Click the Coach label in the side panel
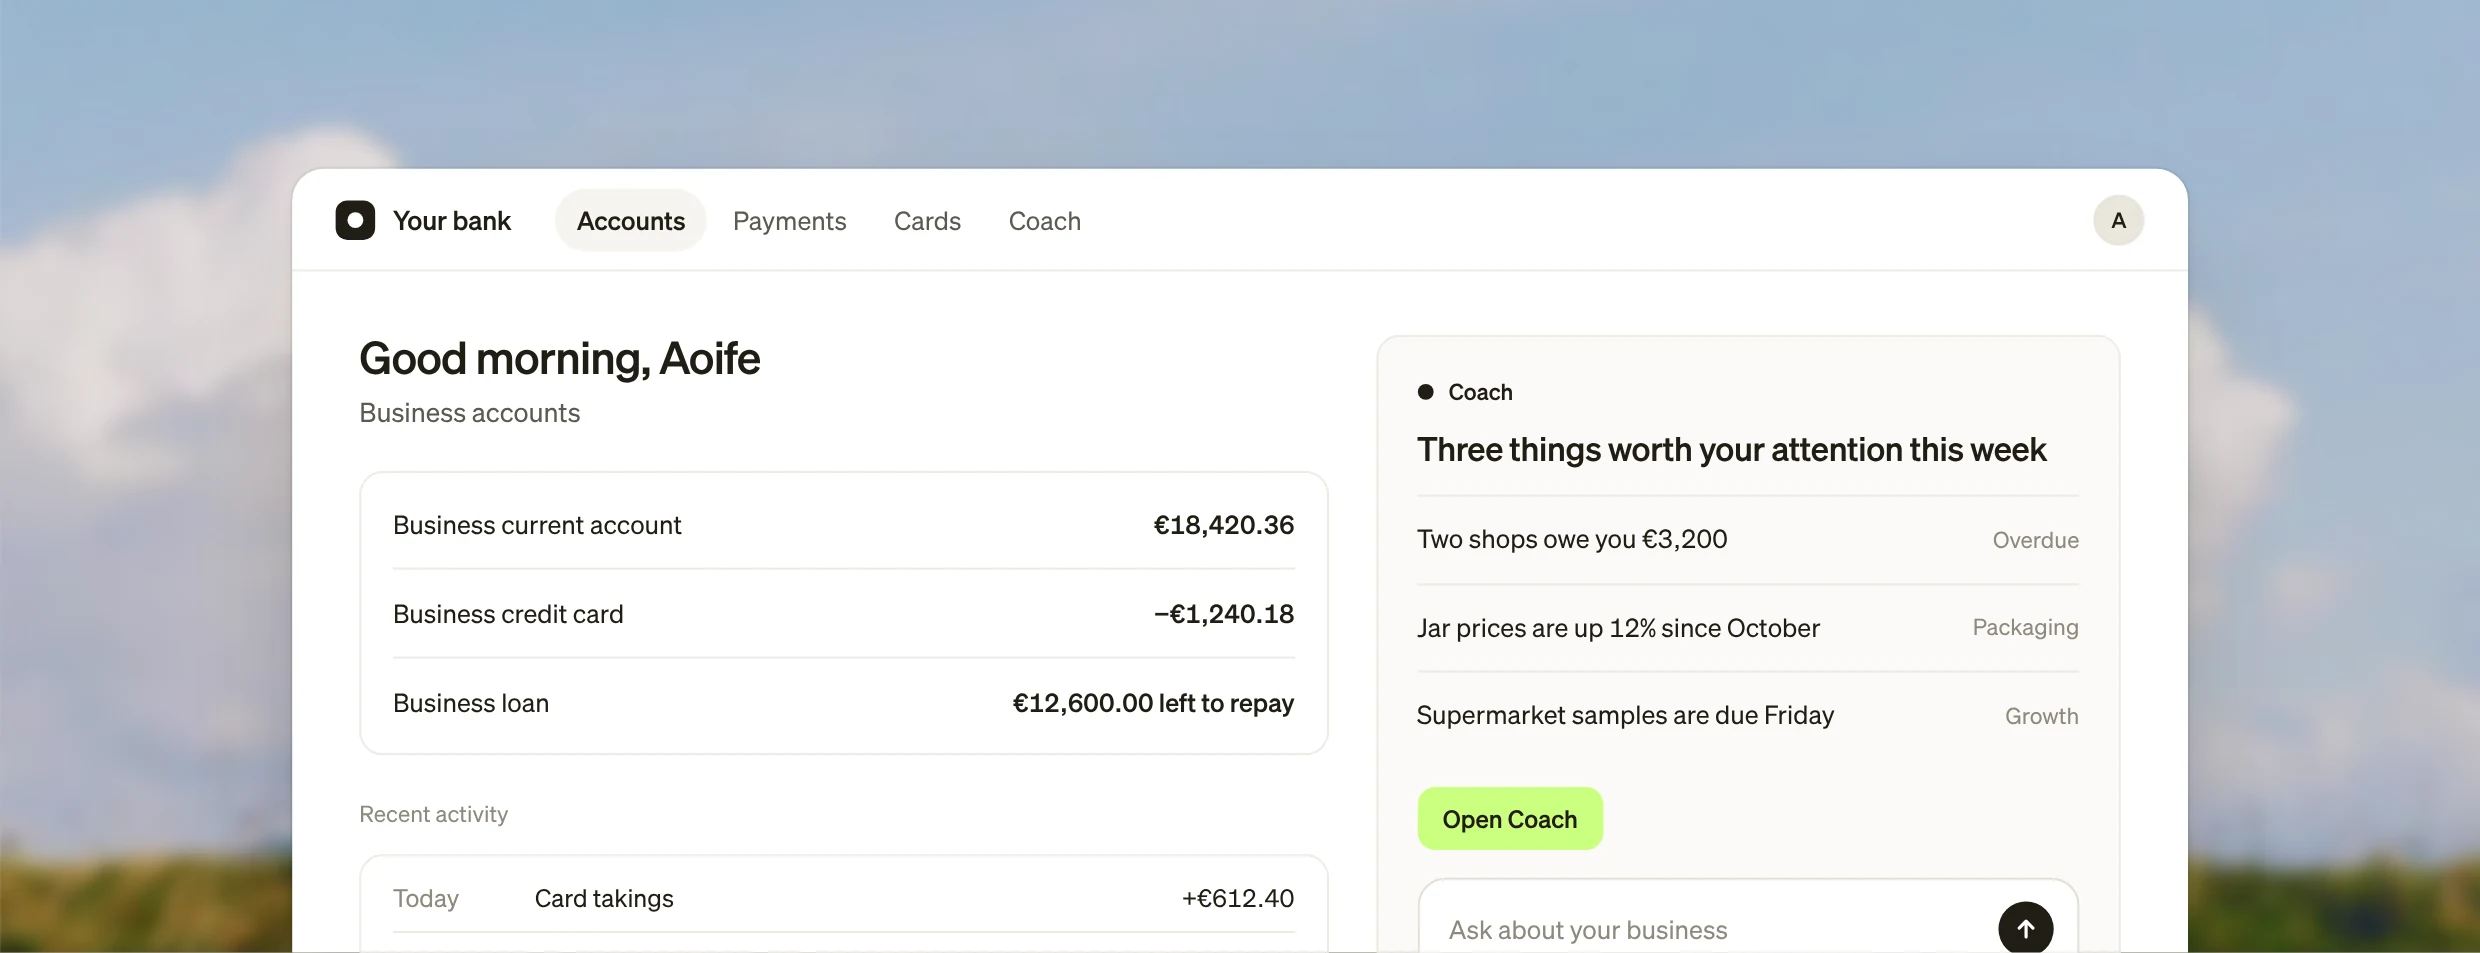The image size is (2480, 953). coord(1480,392)
